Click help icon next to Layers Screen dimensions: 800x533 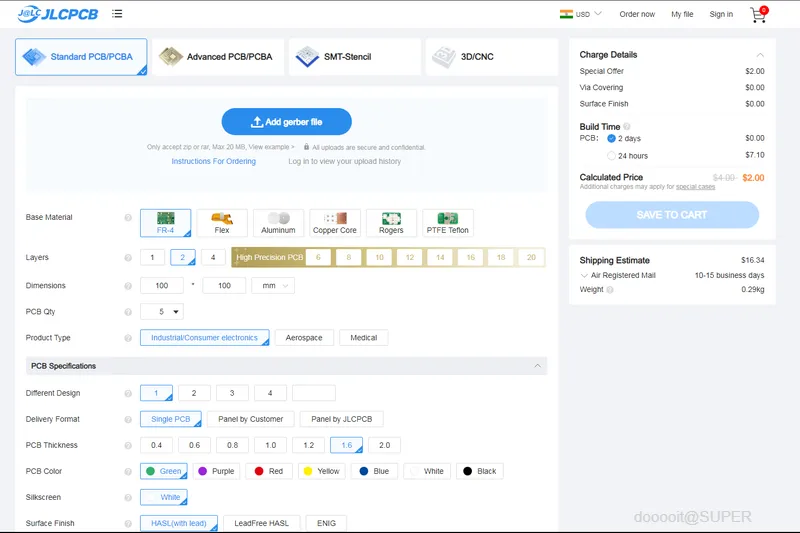tap(128, 258)
